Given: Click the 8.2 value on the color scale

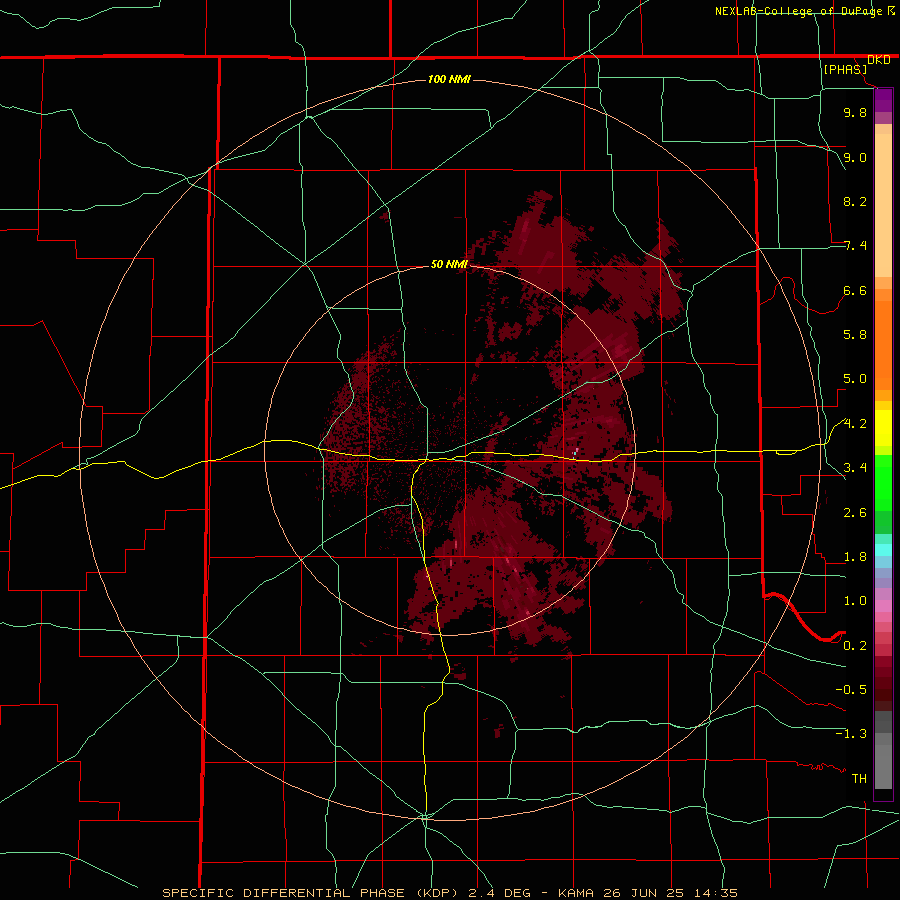Looking at the screenshot, I should [x=855, y=201].
